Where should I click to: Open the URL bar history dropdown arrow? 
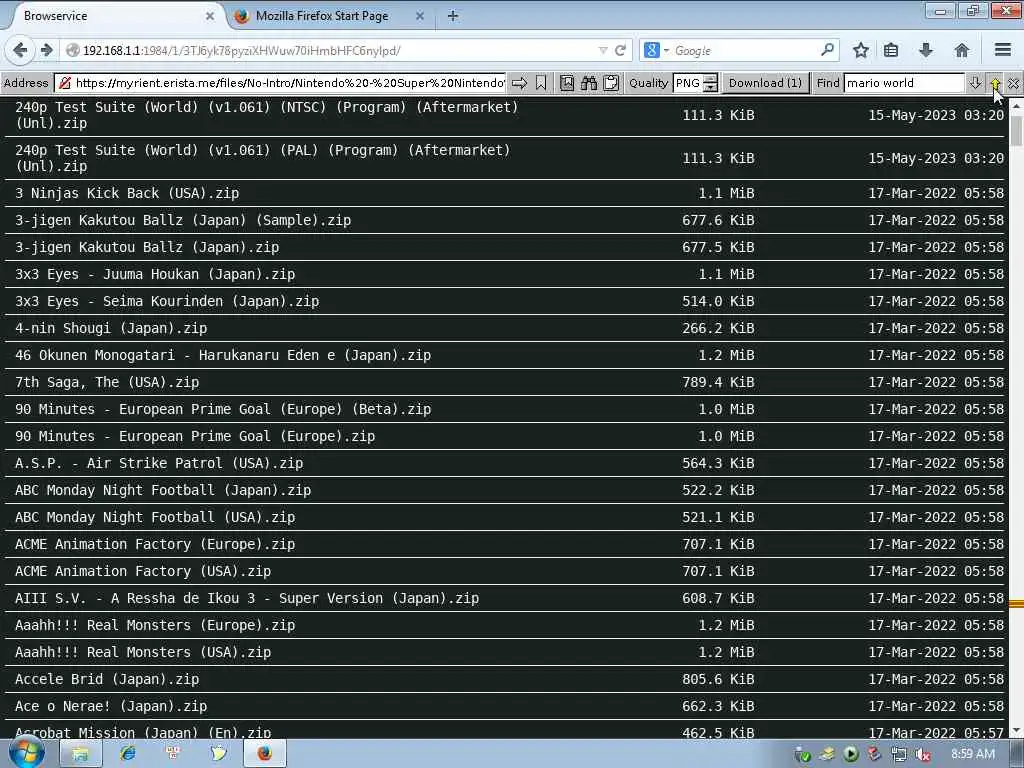603,50
